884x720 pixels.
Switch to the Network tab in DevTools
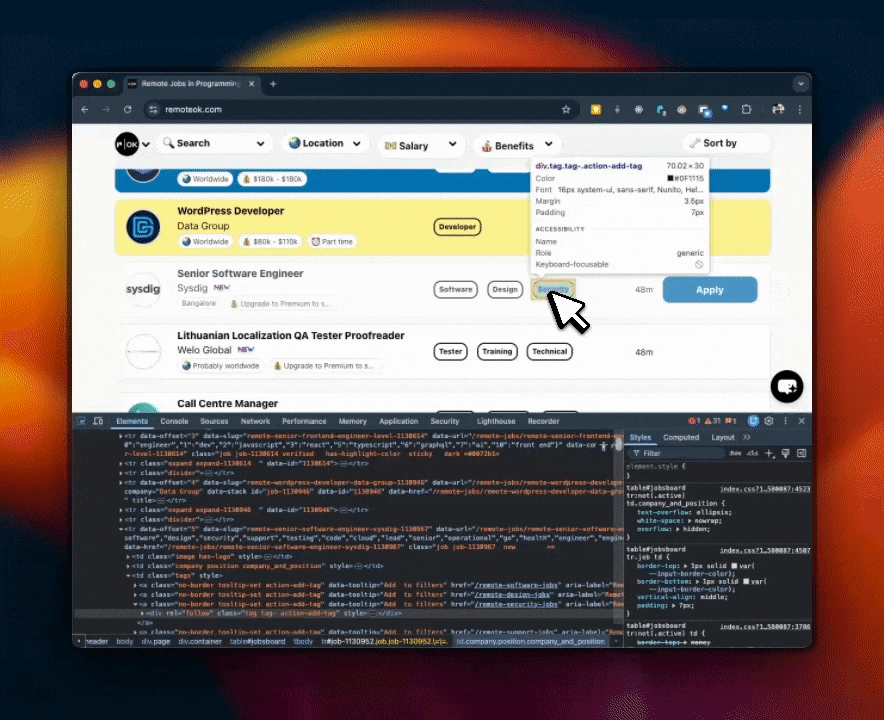(255, 422)
